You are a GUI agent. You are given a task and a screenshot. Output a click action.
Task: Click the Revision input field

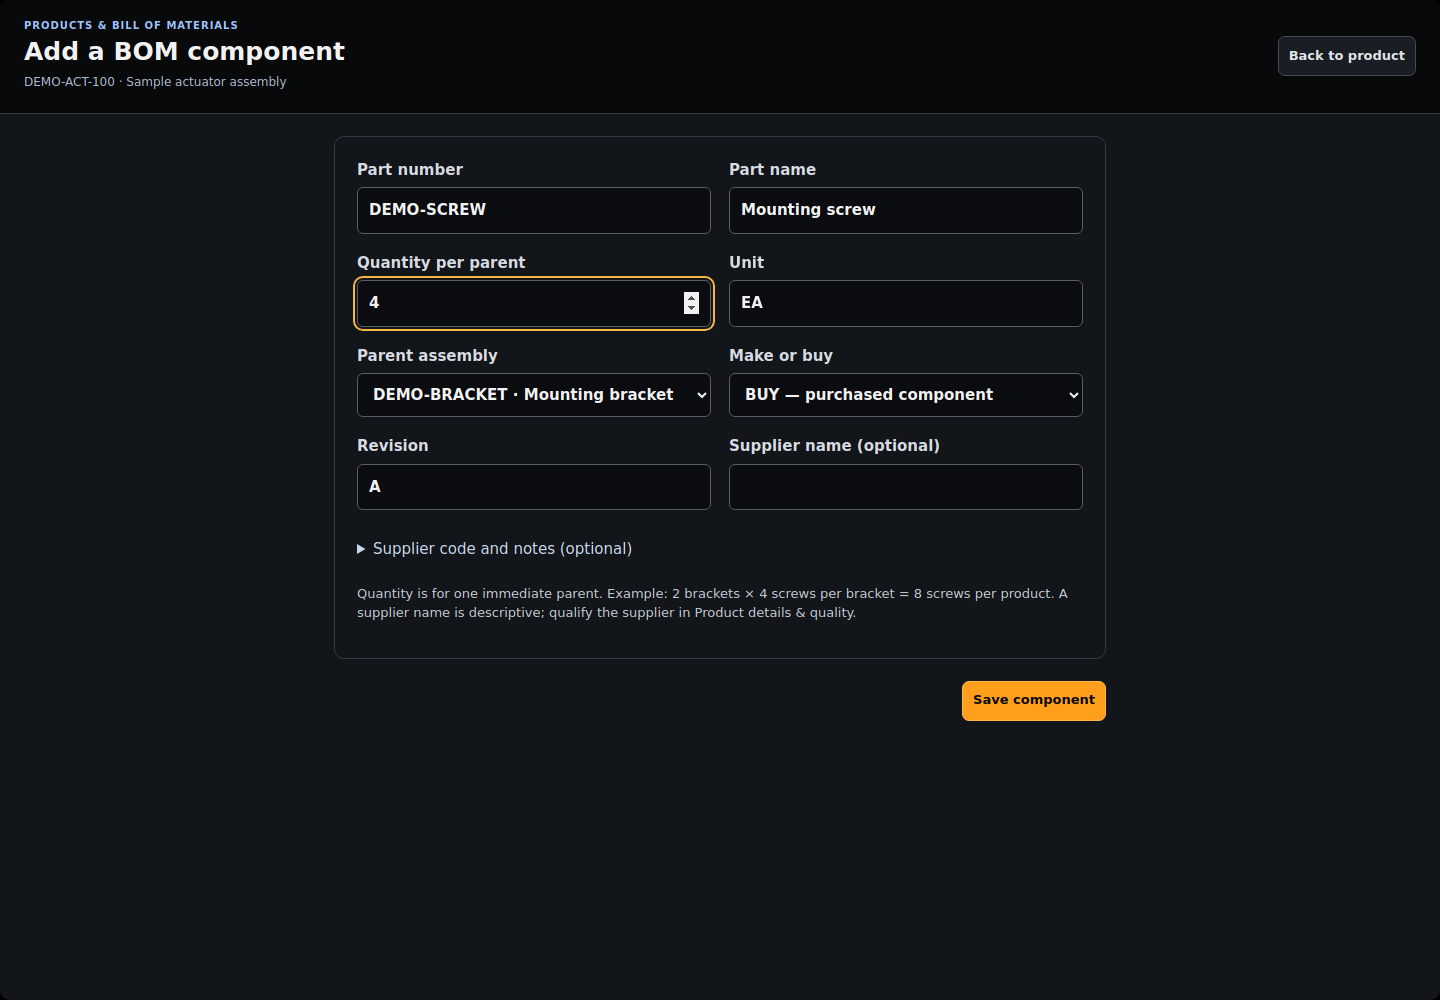coord(534,487)
